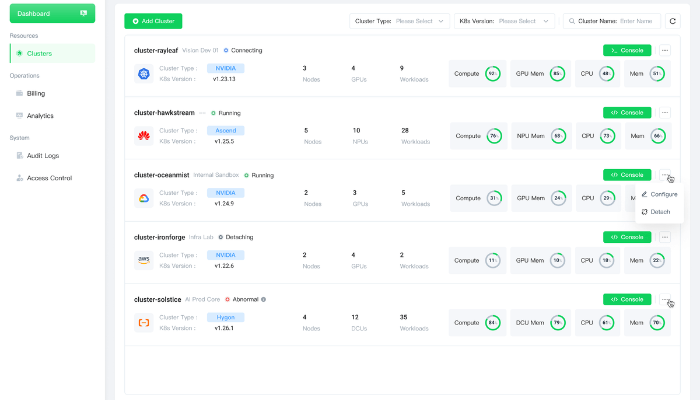Click the info icon next to Abnormal status
Screen dimensions: 700x400
pyautogui.click(x=264, y=299)
